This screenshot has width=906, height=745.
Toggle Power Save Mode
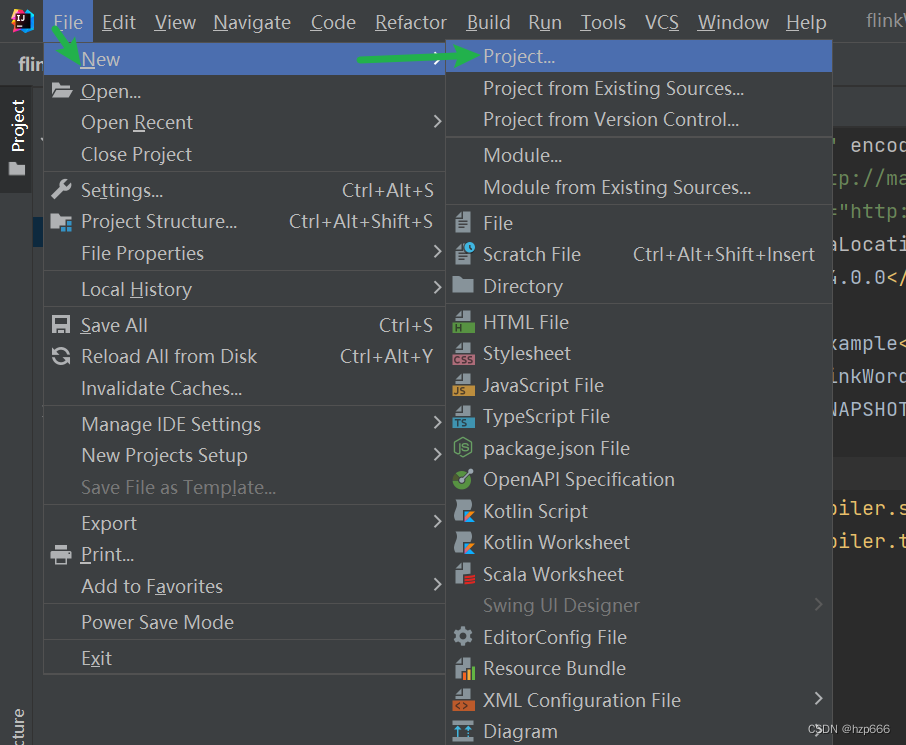click(157, 622)
